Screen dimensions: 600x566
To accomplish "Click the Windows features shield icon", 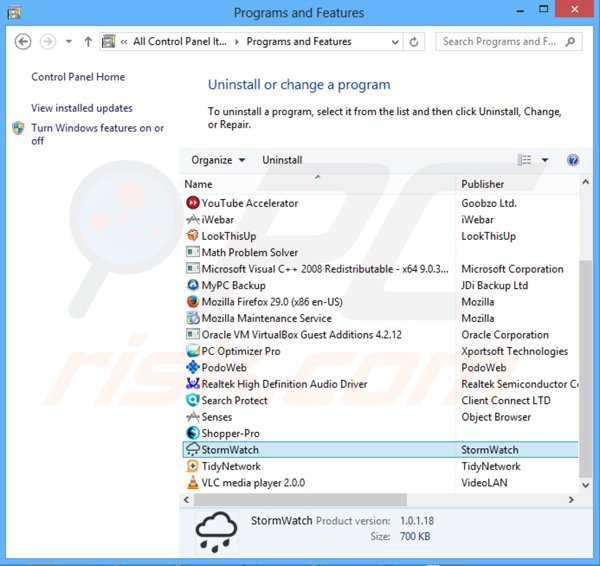I will [18, 128].
